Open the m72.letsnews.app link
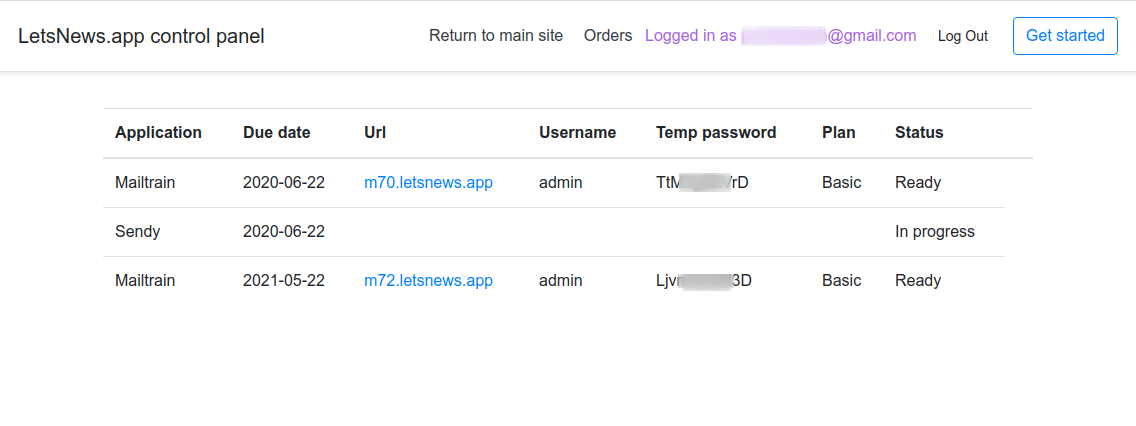This screenshot has height=426, width=1136. (428, 281)
